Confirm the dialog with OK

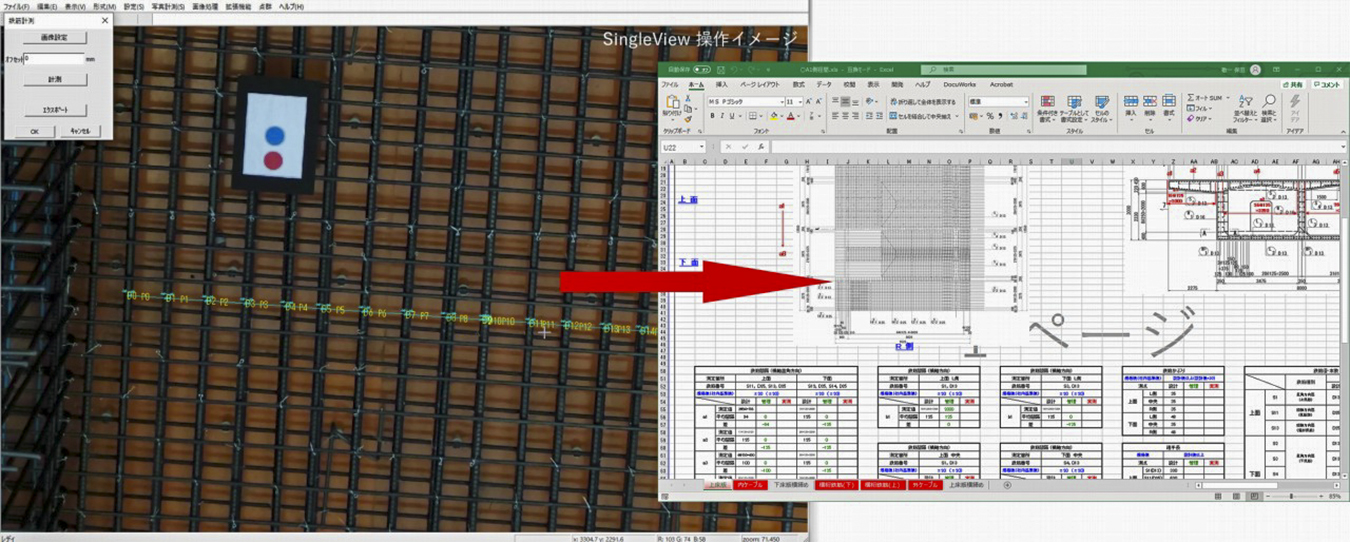pos(34,131)
